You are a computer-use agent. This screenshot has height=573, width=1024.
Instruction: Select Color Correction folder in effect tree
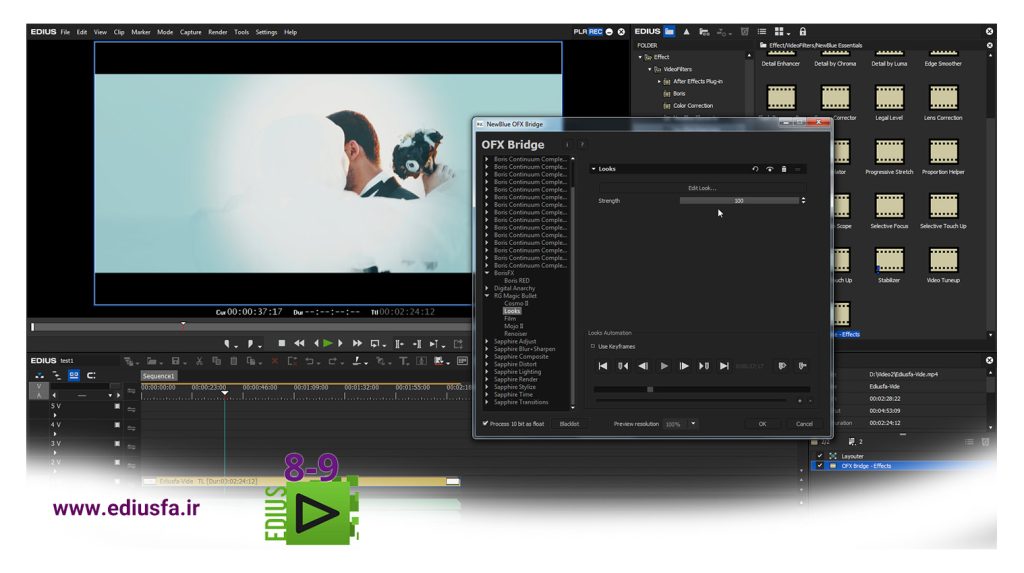coord(692,106)
